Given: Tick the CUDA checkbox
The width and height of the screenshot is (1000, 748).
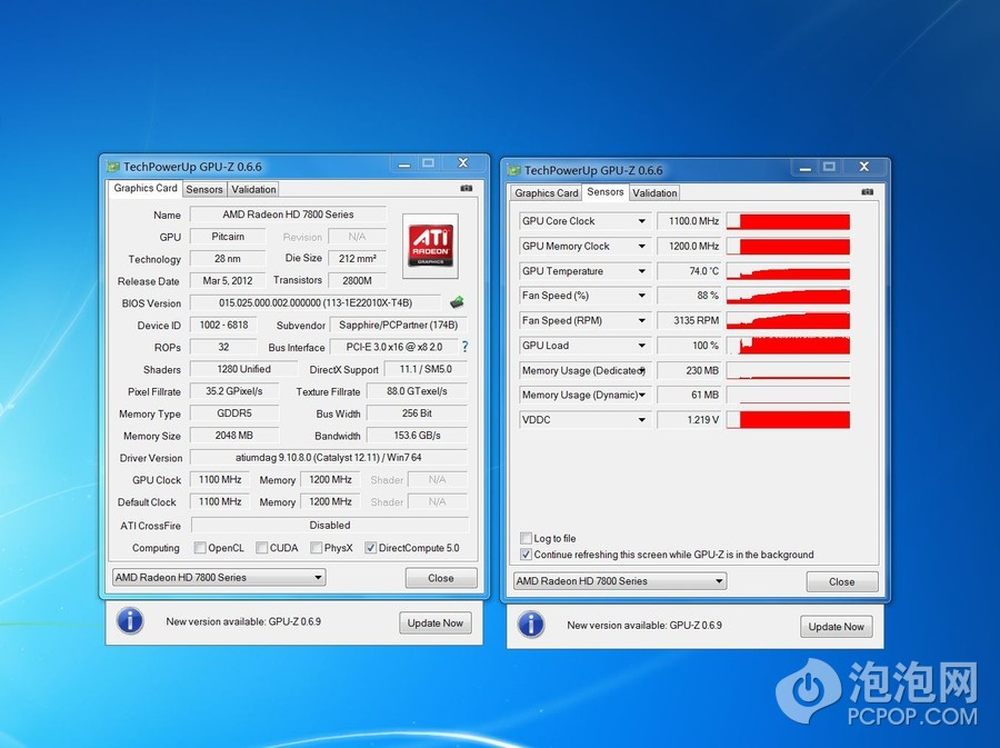Looking at the screenshot, I should (x=261, y=548).
